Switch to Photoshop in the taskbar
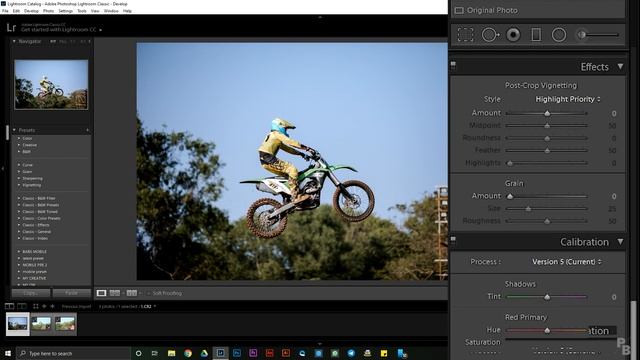Viewport: 640px width, 360px height. tap(237, 353)
